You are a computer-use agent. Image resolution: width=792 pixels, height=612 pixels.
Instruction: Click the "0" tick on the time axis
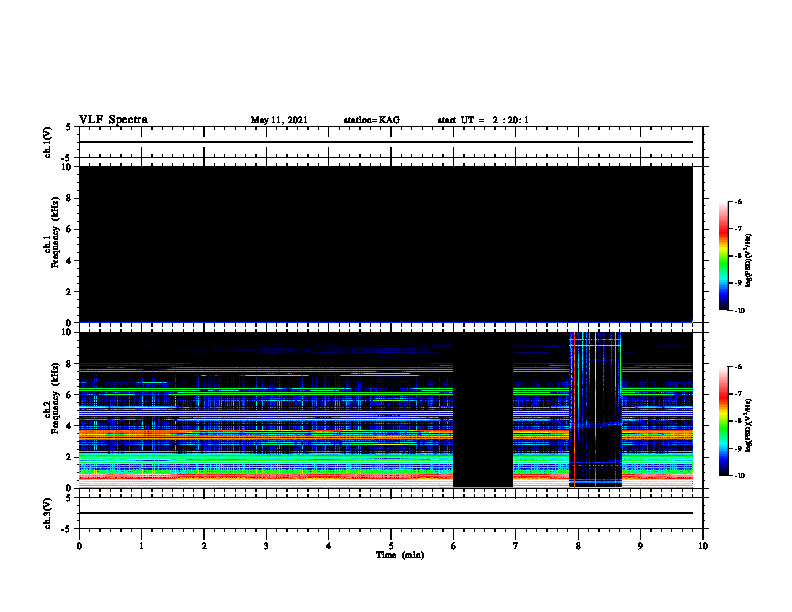(79, 546)
